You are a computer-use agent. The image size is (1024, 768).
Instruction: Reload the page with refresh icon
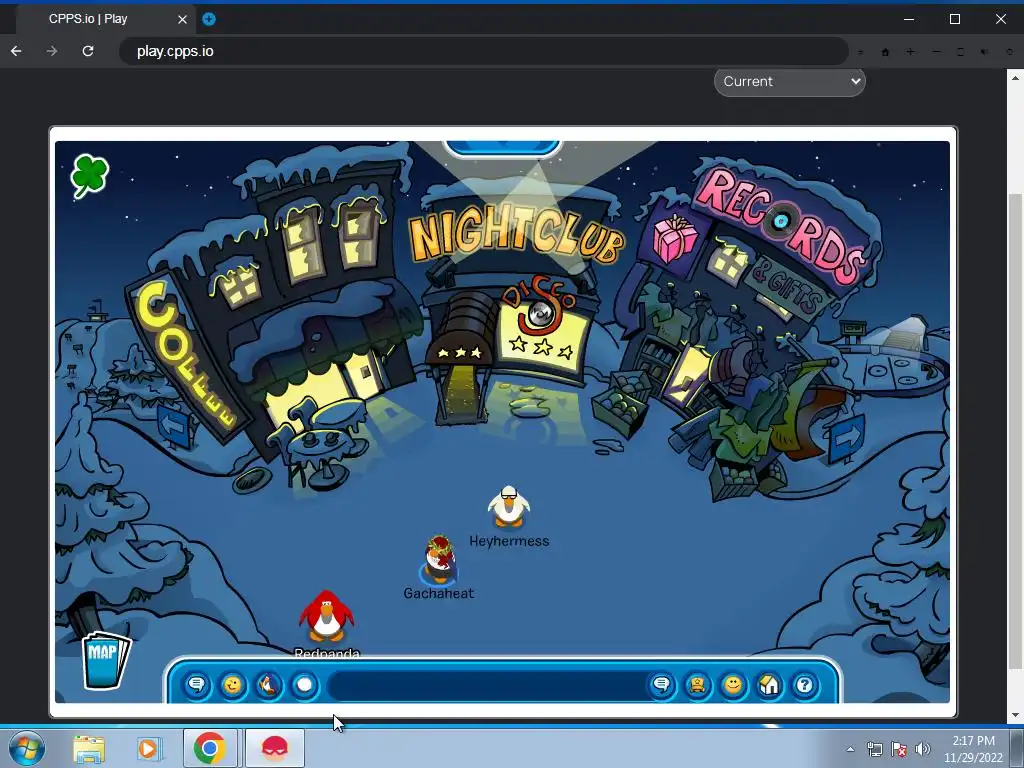[x=88, y=51]
